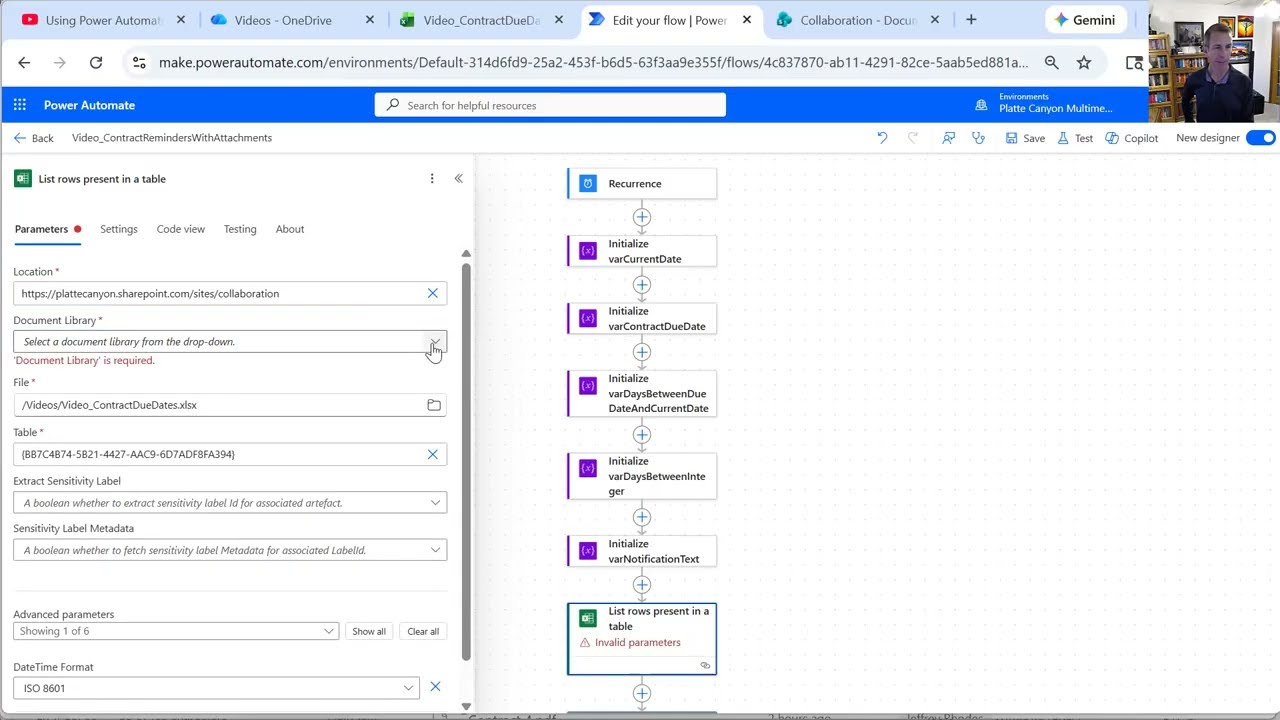1280x720 pixels.
Task: Open the comments/feedback icon in toolbar
Action: (x=948, y=138)
